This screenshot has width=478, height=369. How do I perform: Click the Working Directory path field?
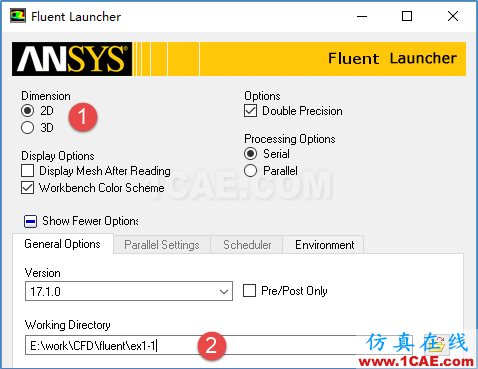[x=218, y=345]
